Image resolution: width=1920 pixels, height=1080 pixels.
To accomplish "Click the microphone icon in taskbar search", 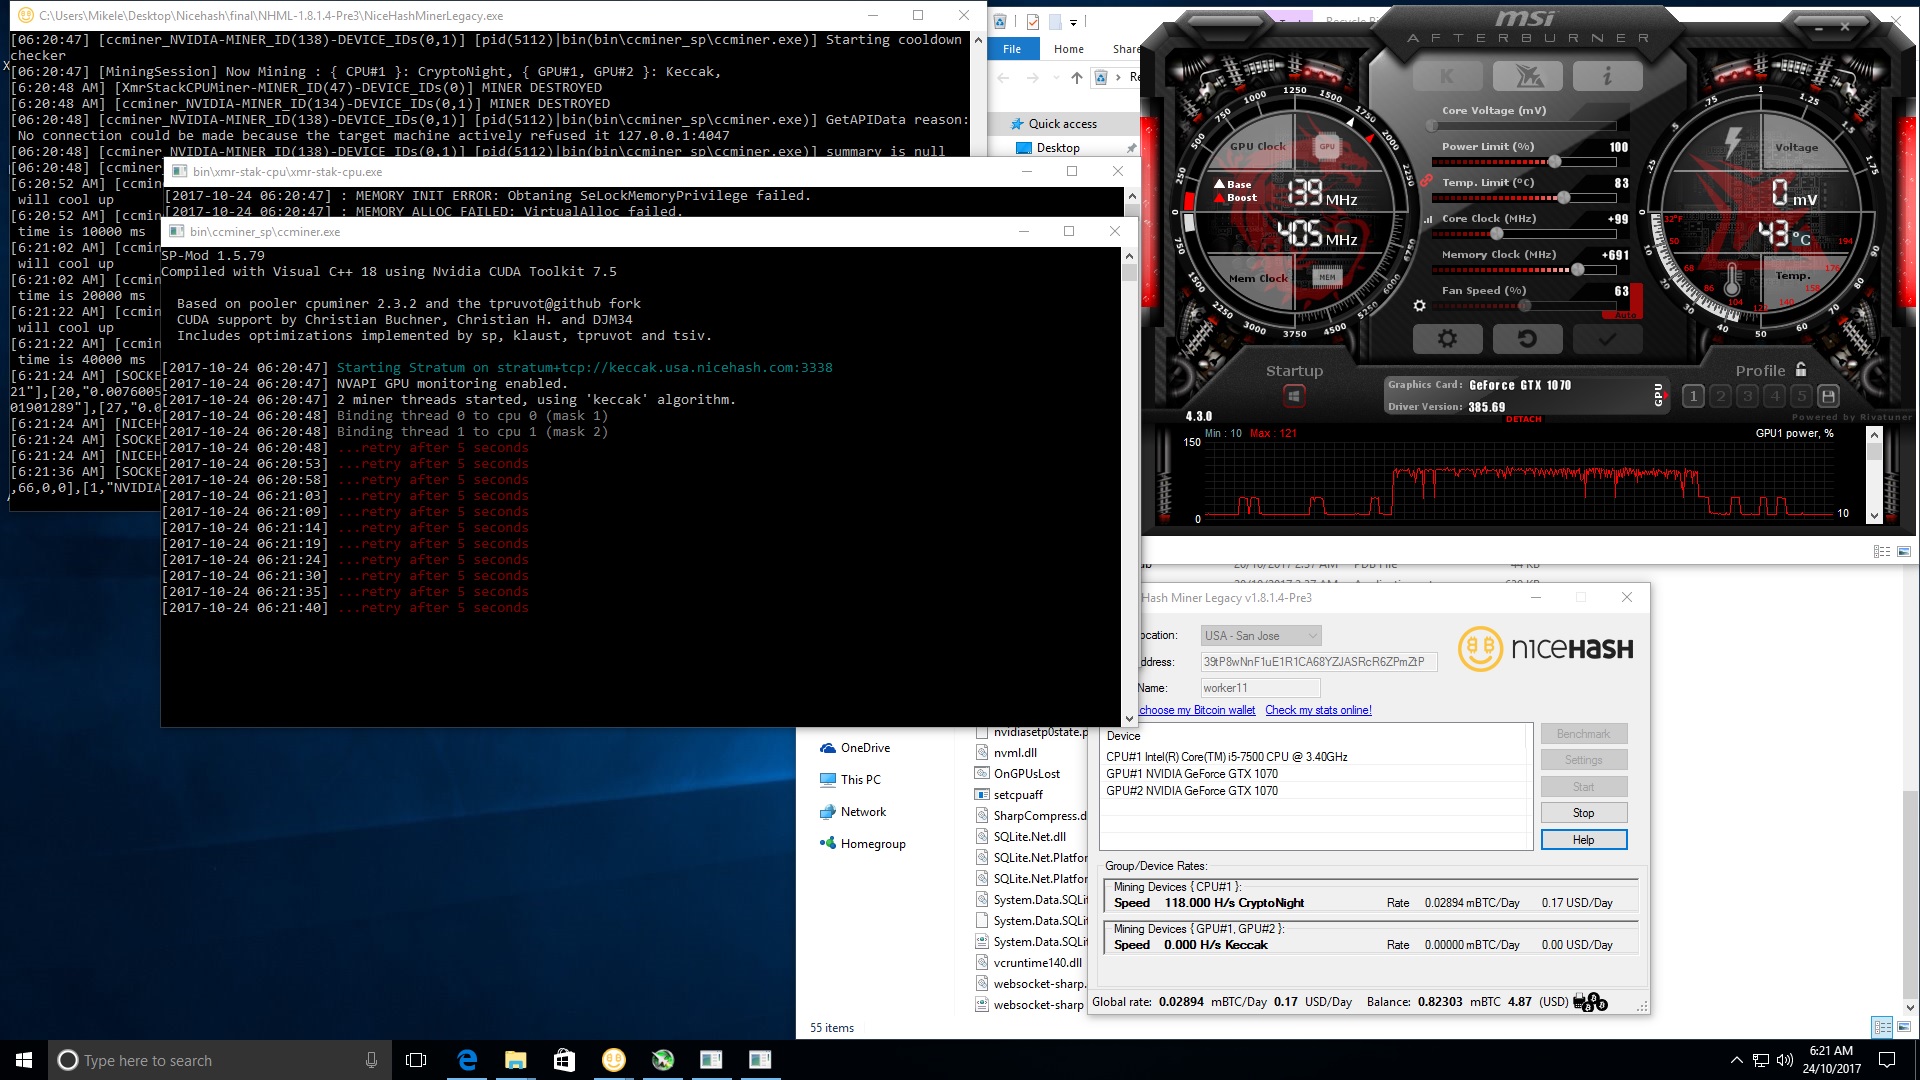I will [371, 1060].
